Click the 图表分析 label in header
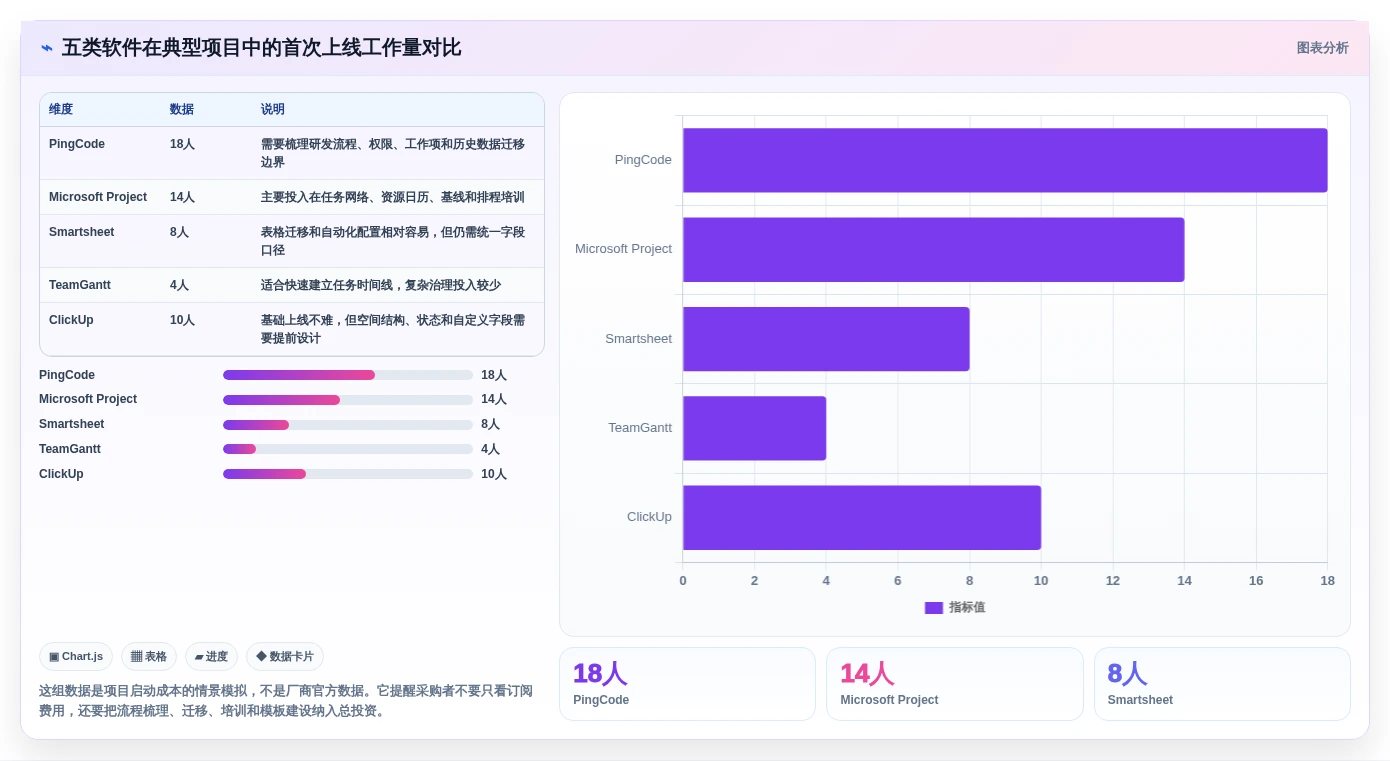The height and width of the screenshot is (761, 1390). tap(1322, 48)
